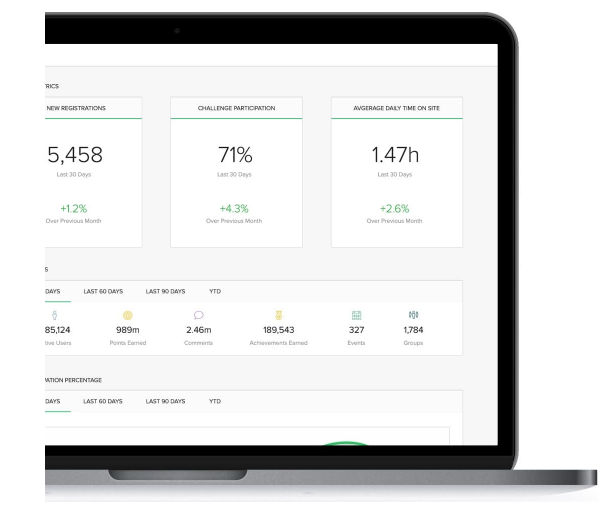
Task: Click the 2.46m comments value
Action: coord(199,330)
